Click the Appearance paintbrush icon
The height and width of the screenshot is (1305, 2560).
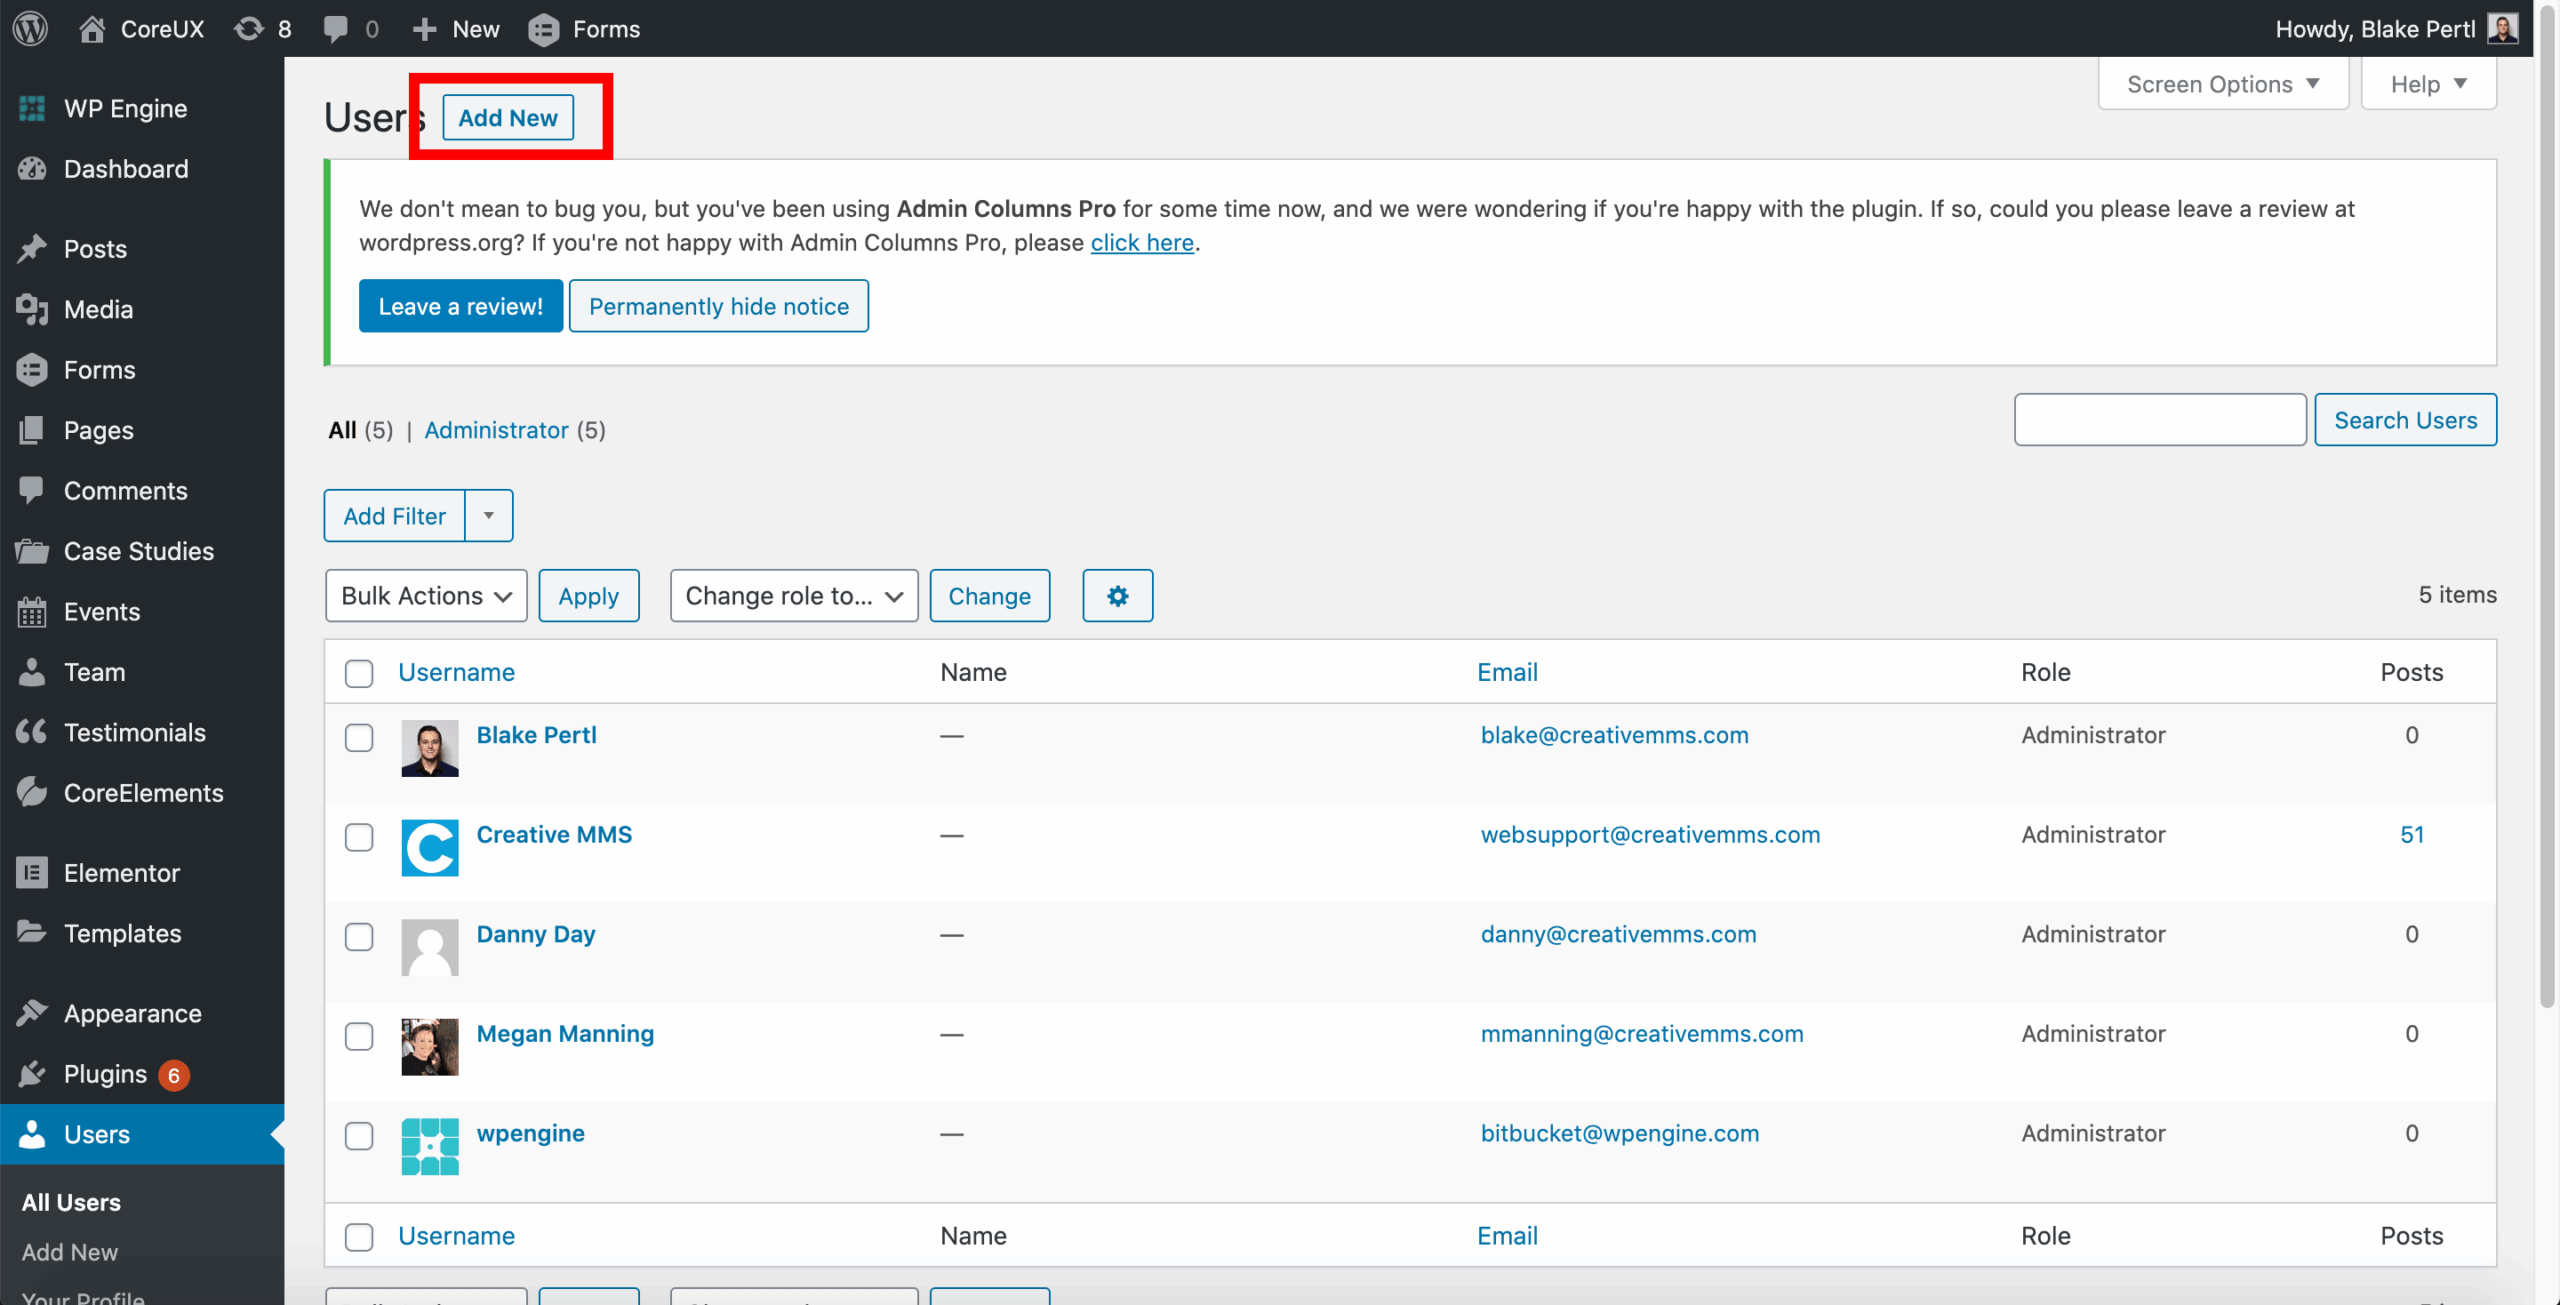[32, 1013]
